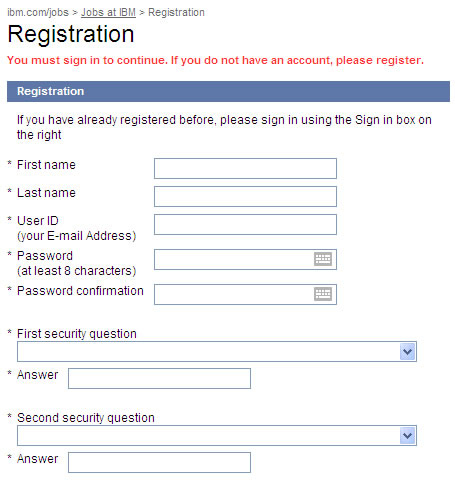Viewport: 455px width, 485px height.
Task: Click the Registration page heading
Action: pyautogui.click(x=71, y=34)
